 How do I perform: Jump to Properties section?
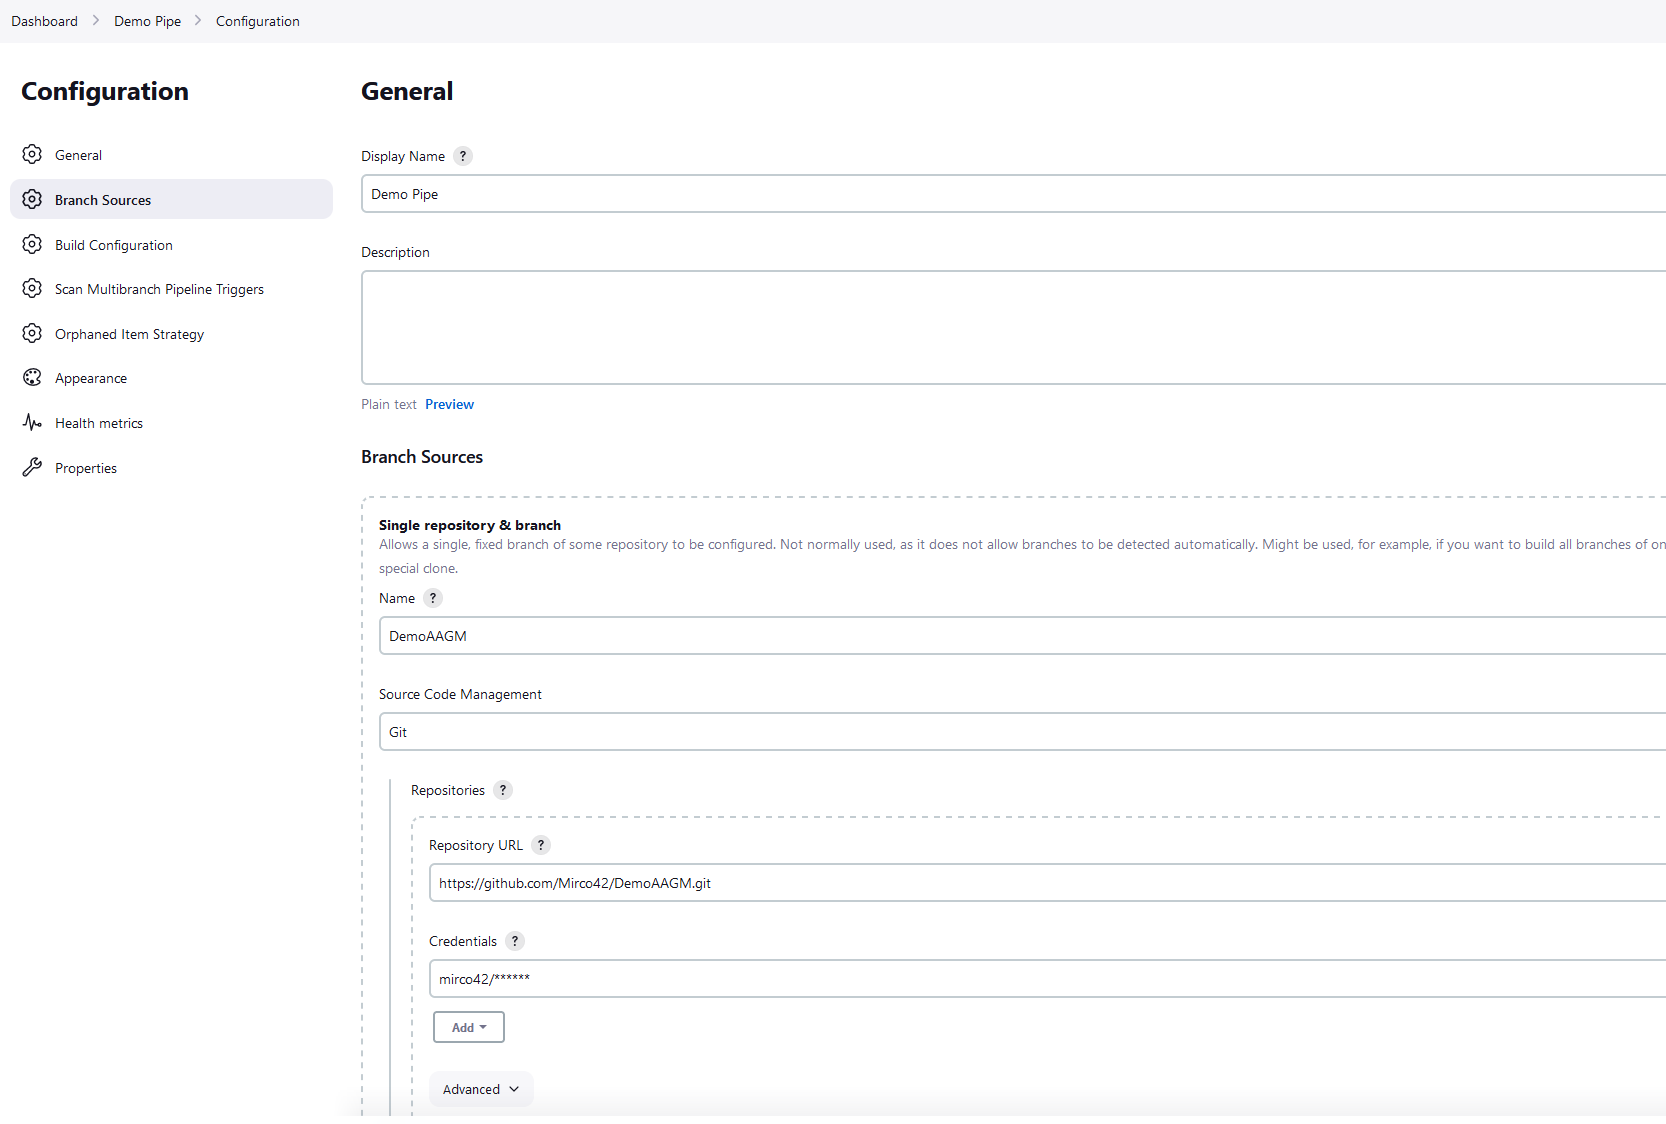pyautogui.click(x=171, y=468)
